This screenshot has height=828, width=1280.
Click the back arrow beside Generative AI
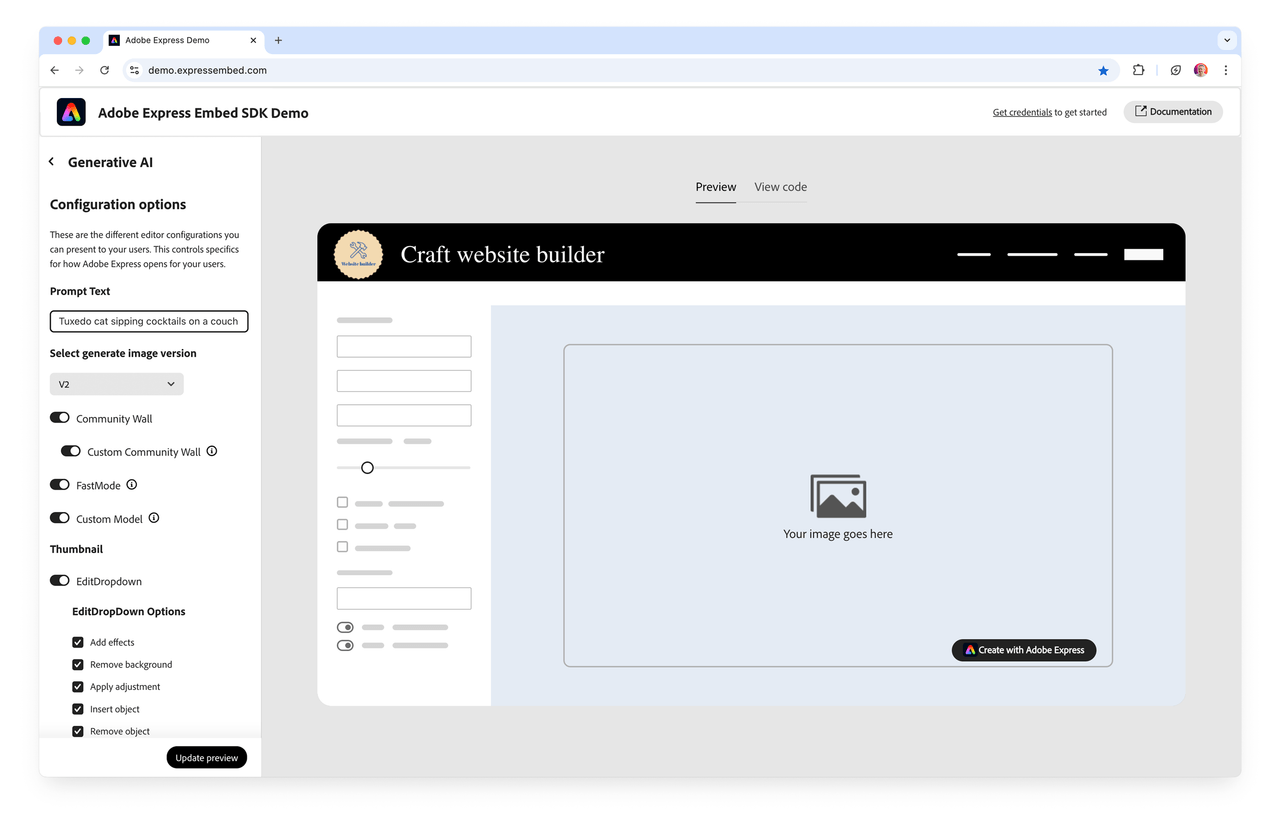pyautogui.click(x=52, y=162)
